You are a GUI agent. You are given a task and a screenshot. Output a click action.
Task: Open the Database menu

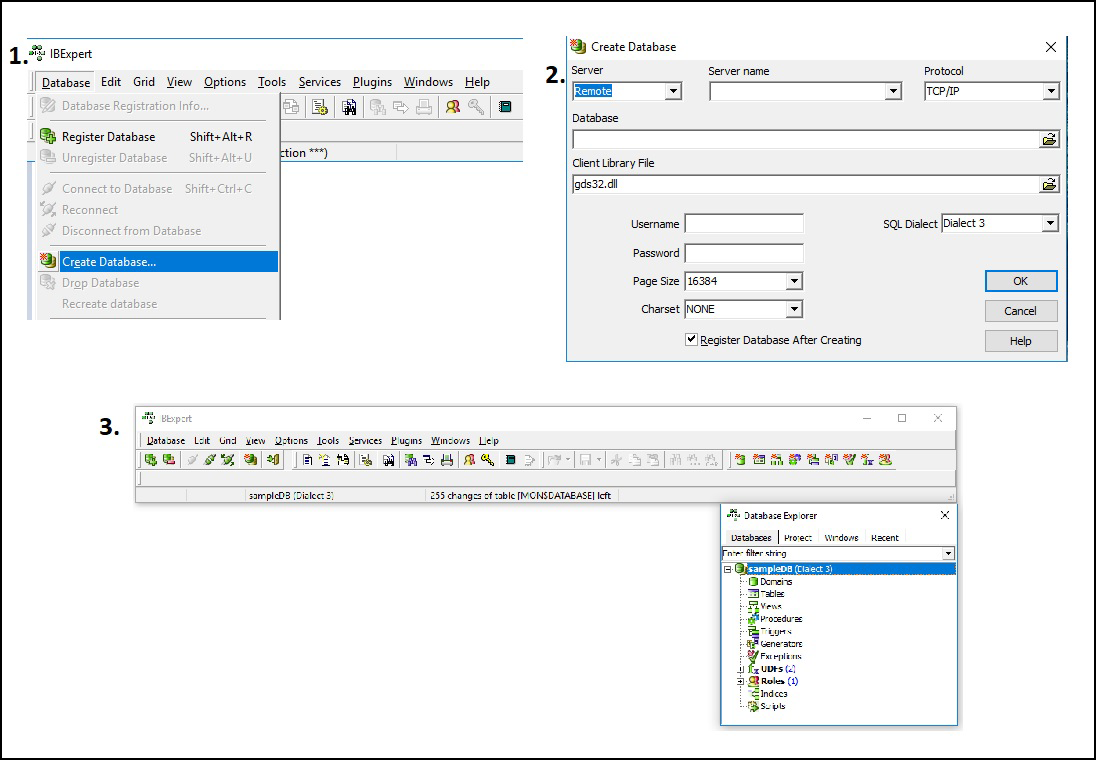tap(65, 82)
